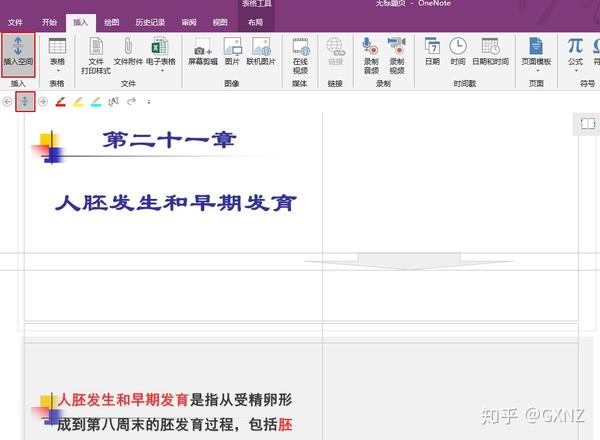The width and height of the screenshot is (600, 440).
Task: Expand the Spreadsheet (电子表格) dropdown
Action: [x=161, y=55]
